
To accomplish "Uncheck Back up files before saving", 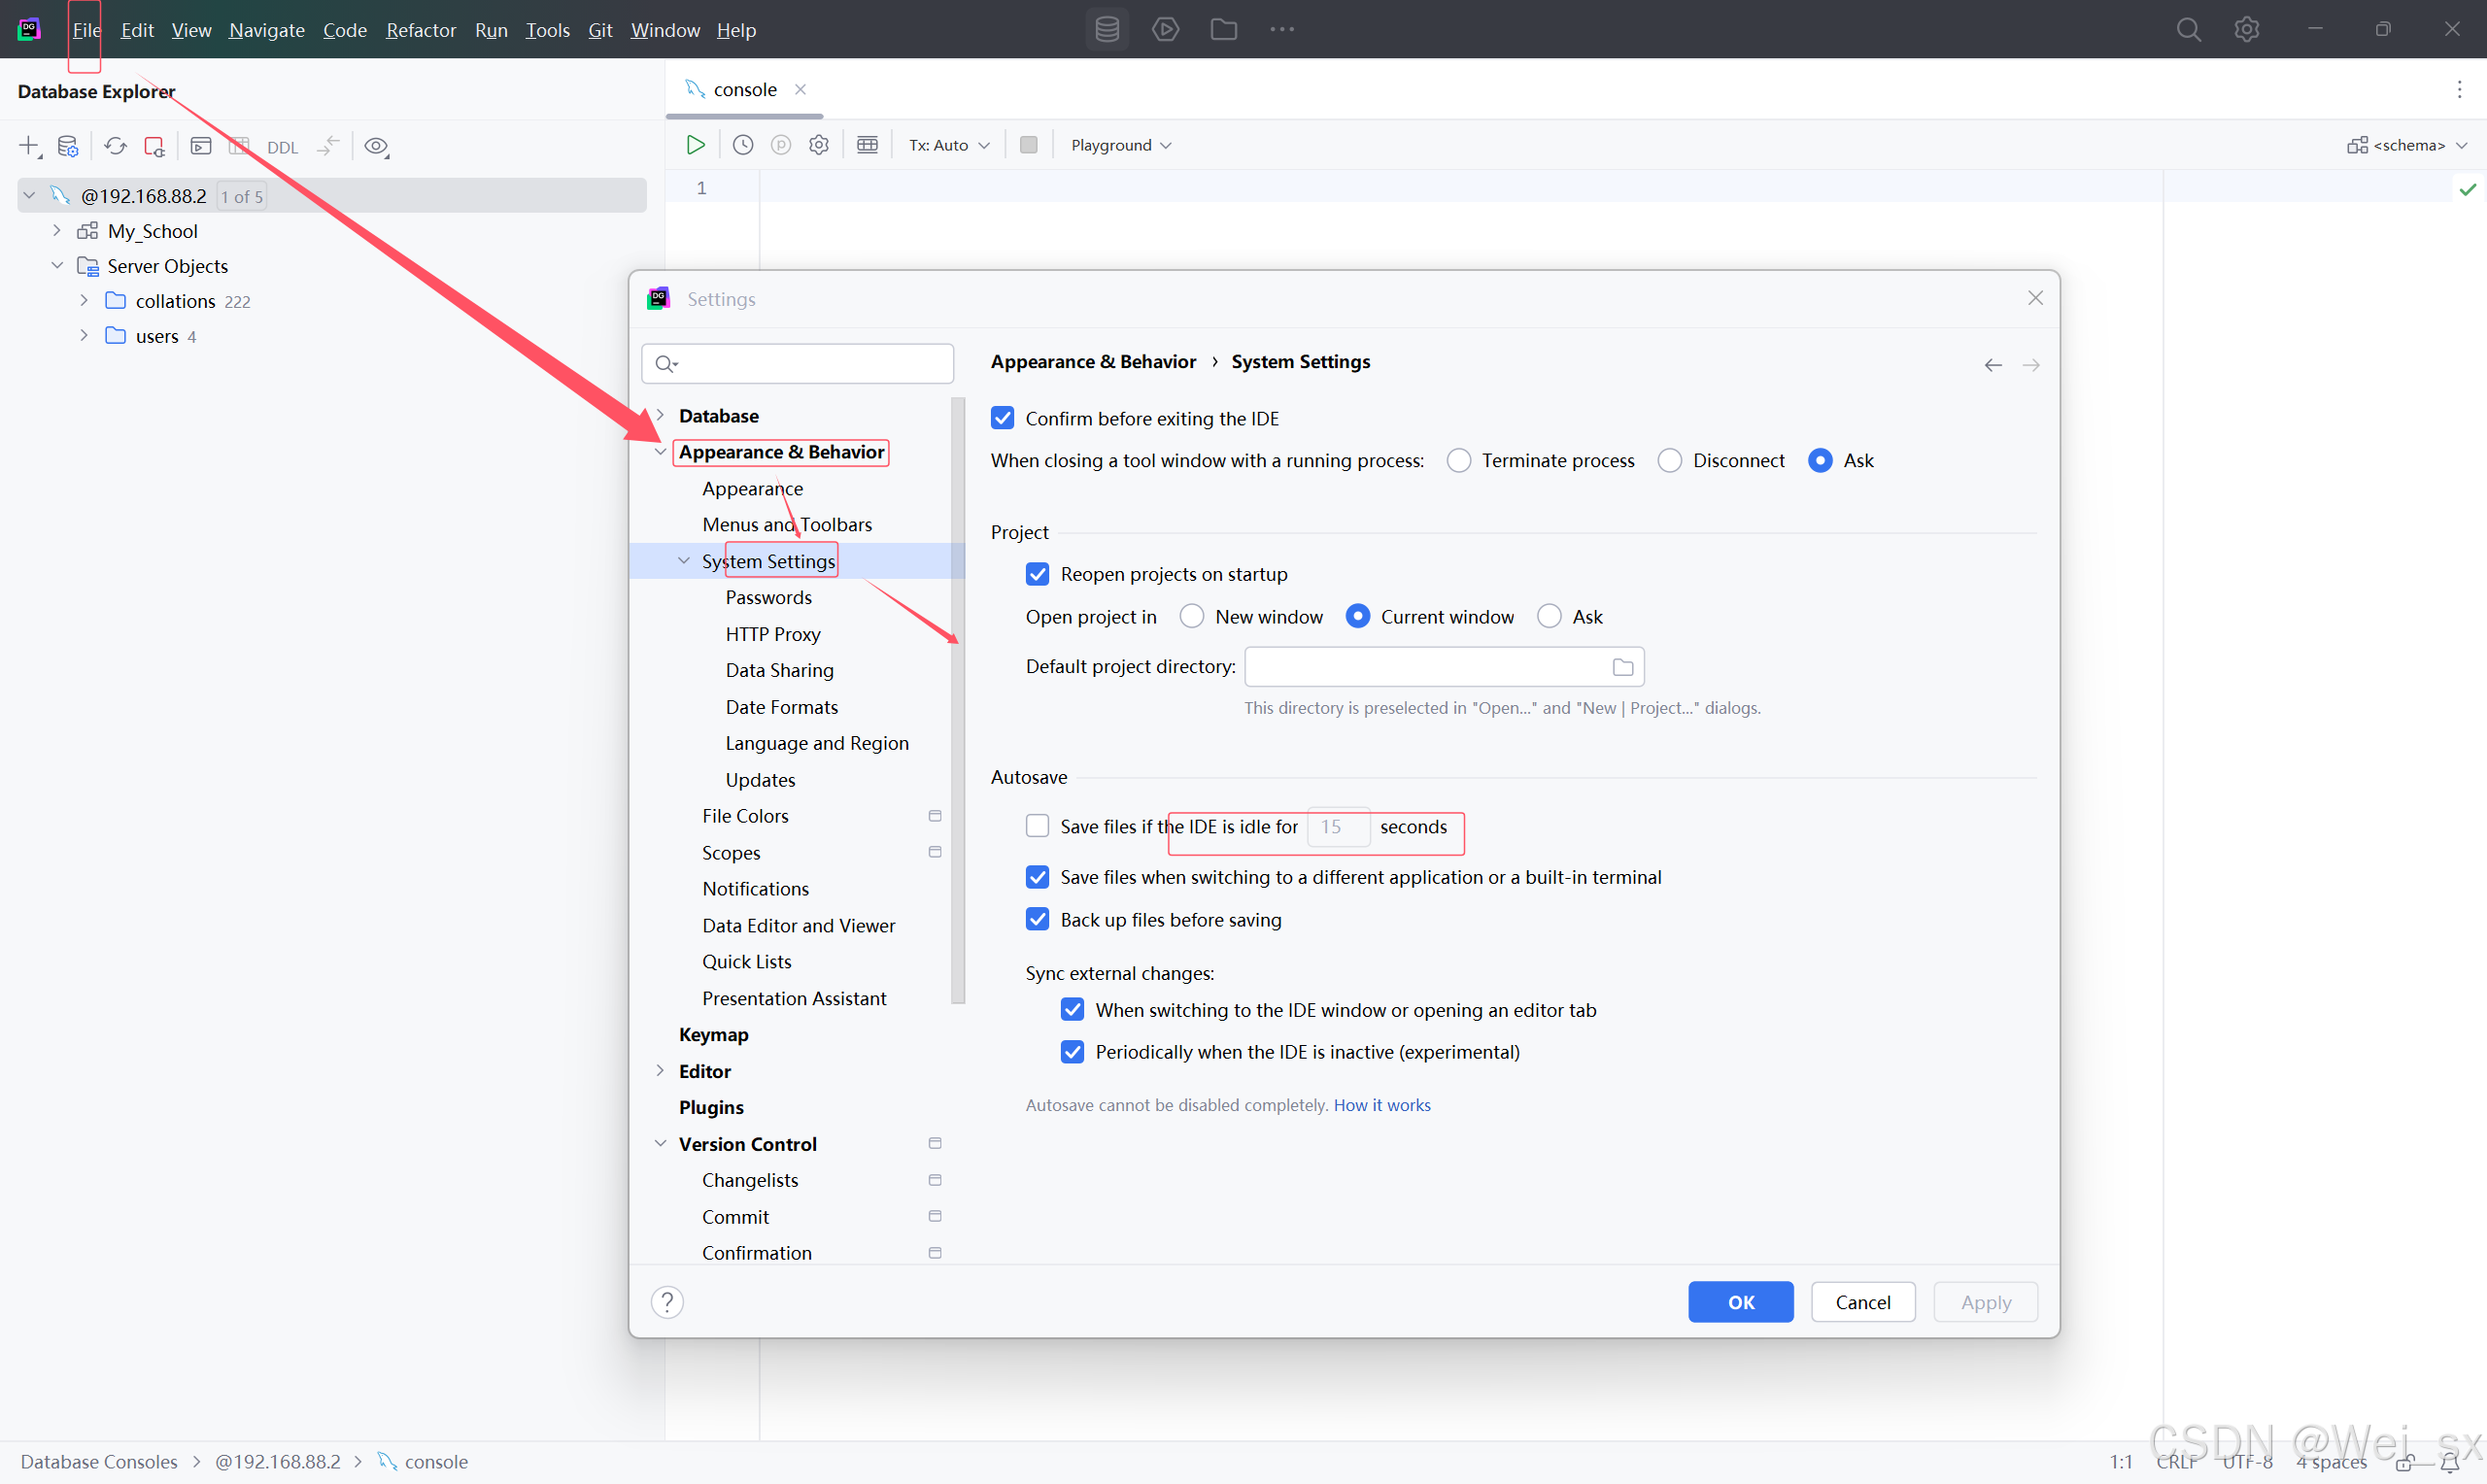I will 1037,920.
